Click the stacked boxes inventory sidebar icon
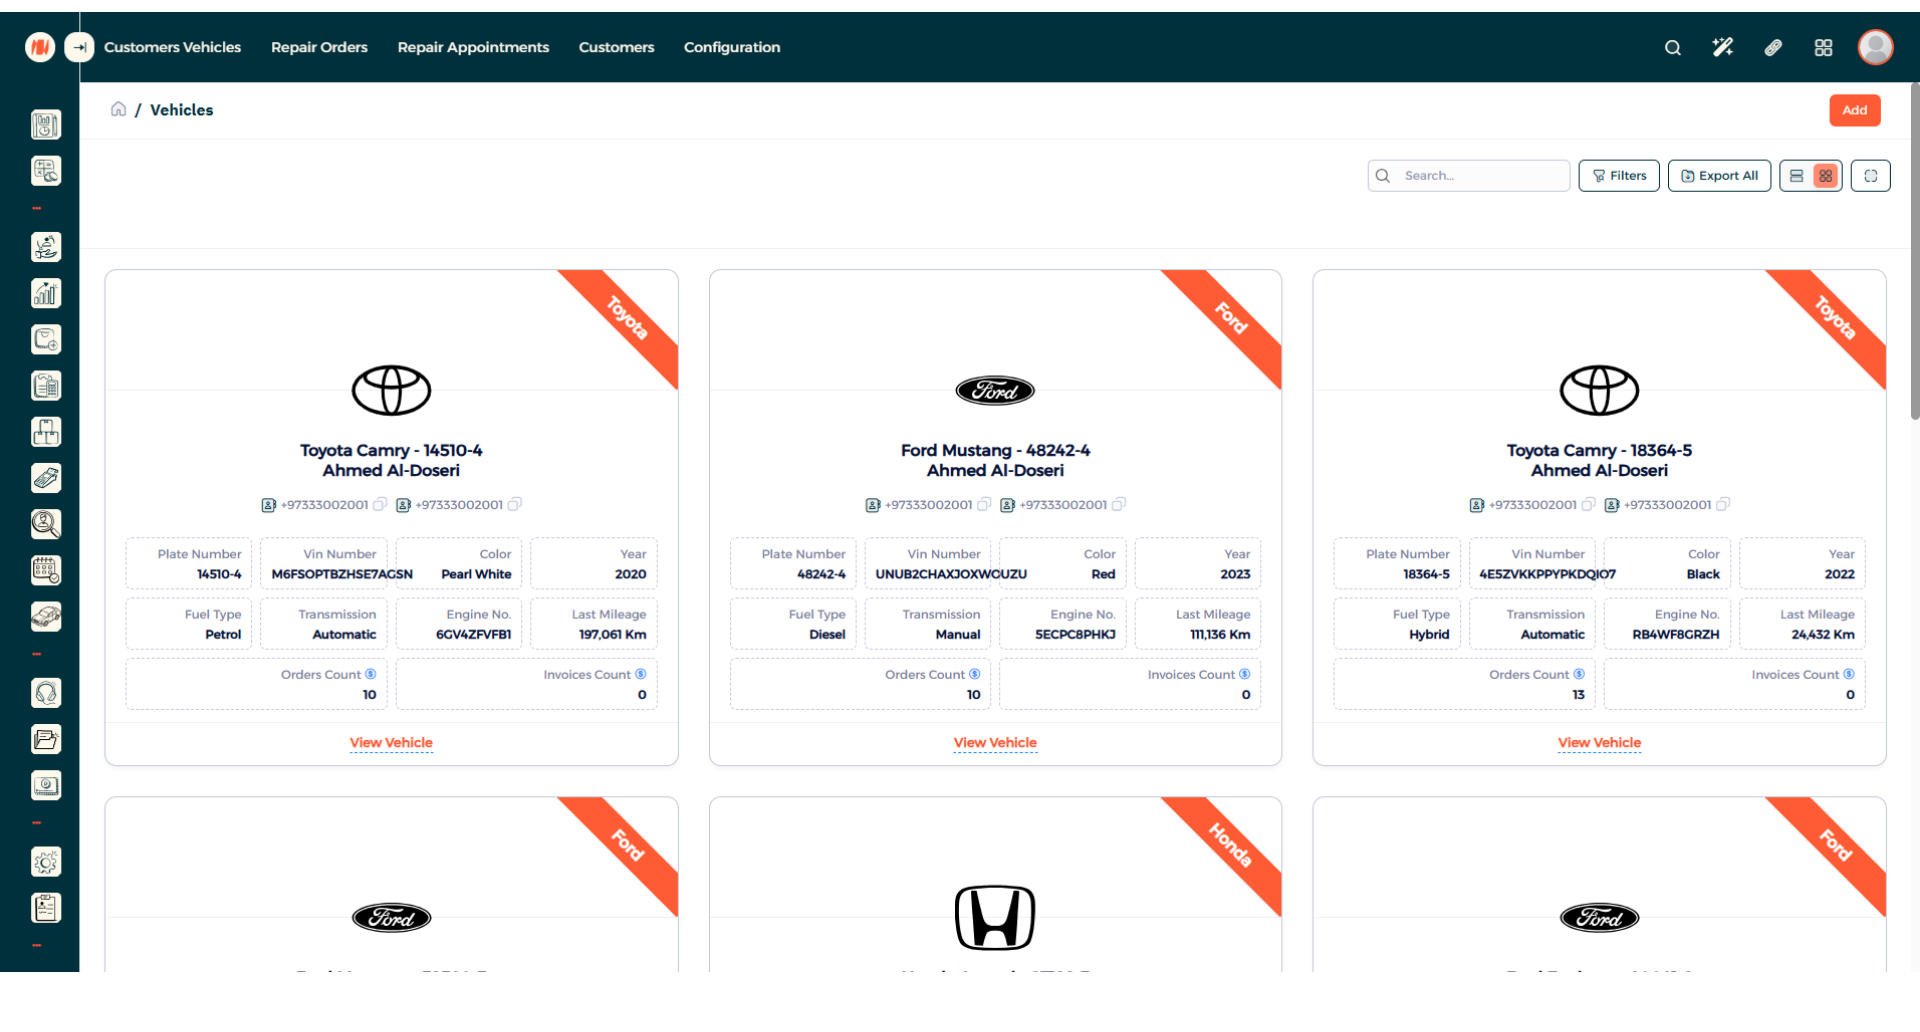 pos(46,432)
